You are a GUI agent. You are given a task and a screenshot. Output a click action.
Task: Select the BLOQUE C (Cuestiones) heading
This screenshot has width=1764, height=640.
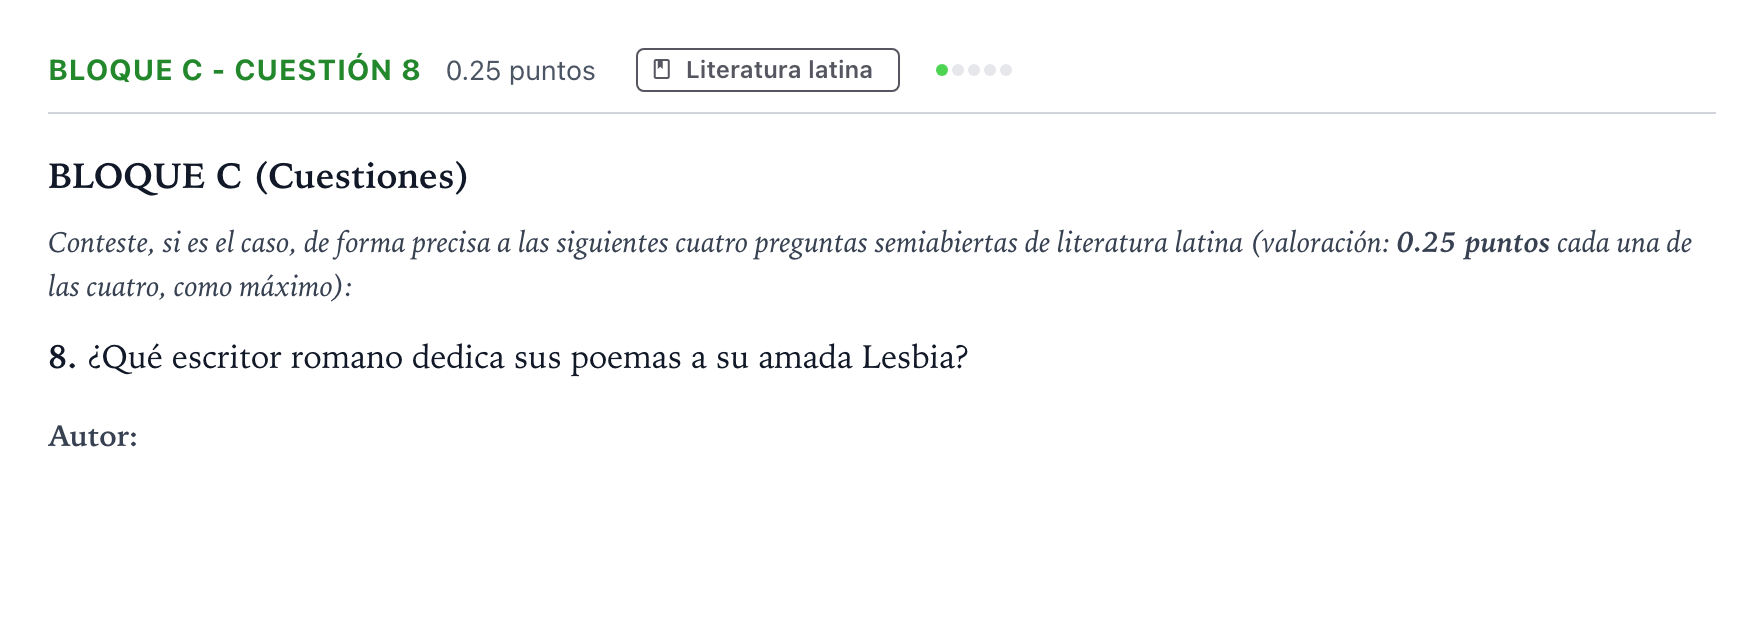[x=258, y=176]
